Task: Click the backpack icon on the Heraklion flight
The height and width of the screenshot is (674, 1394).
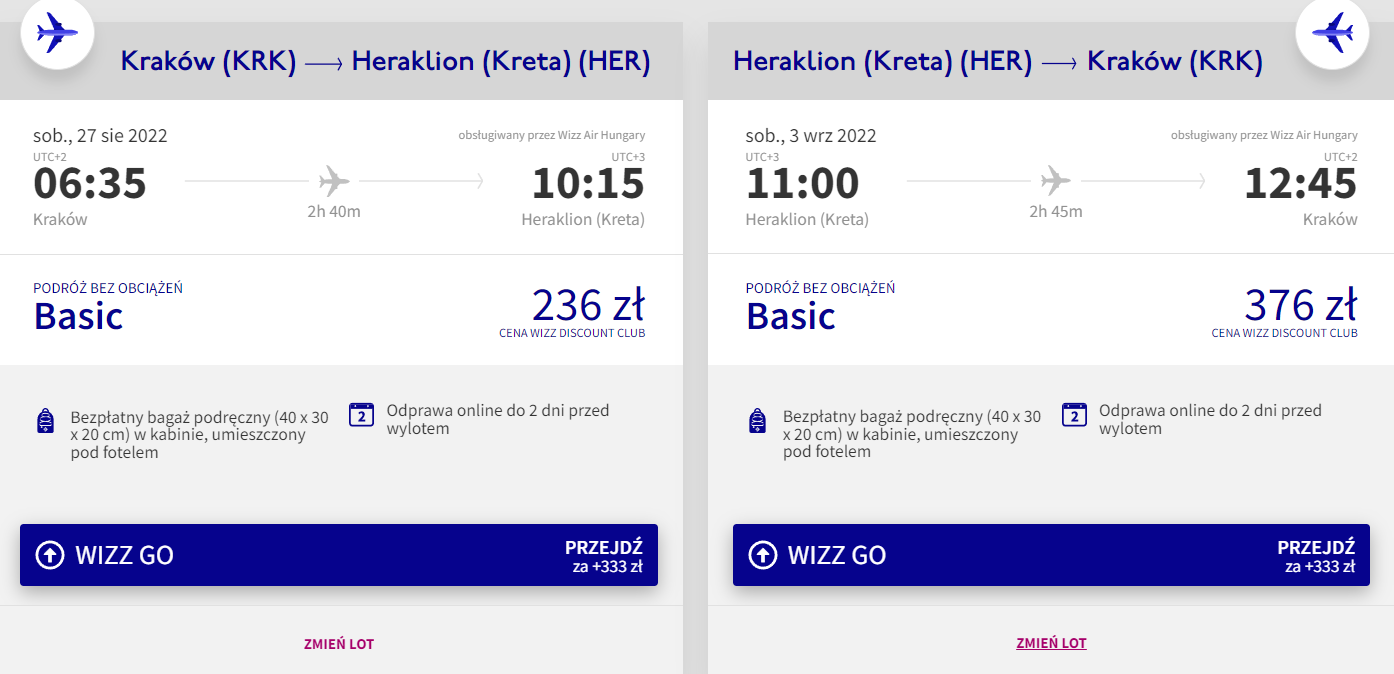Action: (758, 421)
